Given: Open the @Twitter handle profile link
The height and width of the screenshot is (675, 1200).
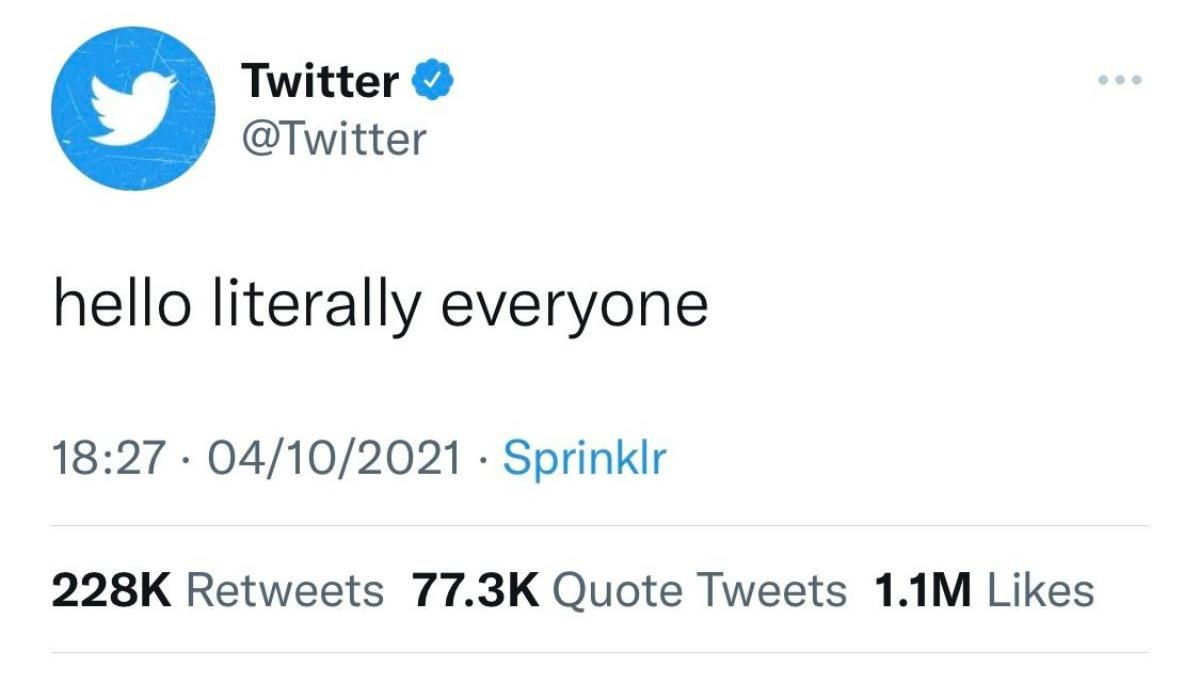Looking at the screenshot, I should pos(333,138).
